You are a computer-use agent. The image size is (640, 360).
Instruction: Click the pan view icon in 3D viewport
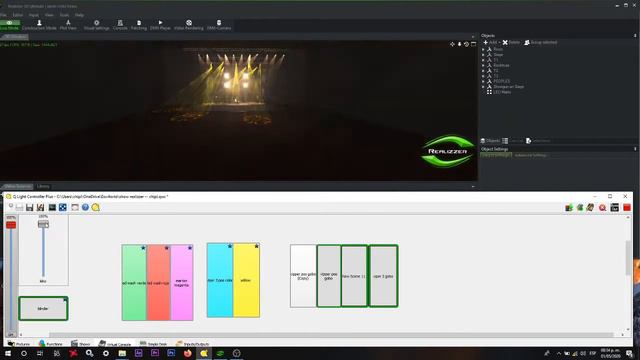pyautogui.click(x=452, y=44)
